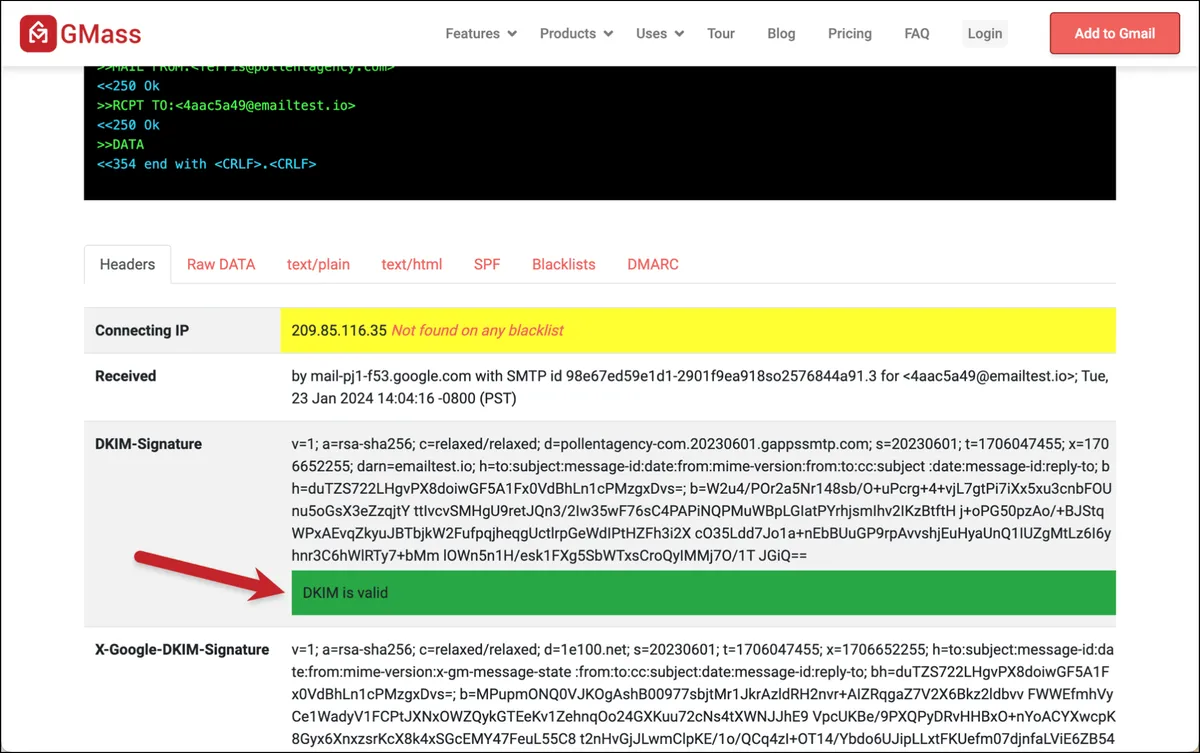The image size is (1200, 753).
Task: Click the Add to Gmail button
Action: 1115,33
